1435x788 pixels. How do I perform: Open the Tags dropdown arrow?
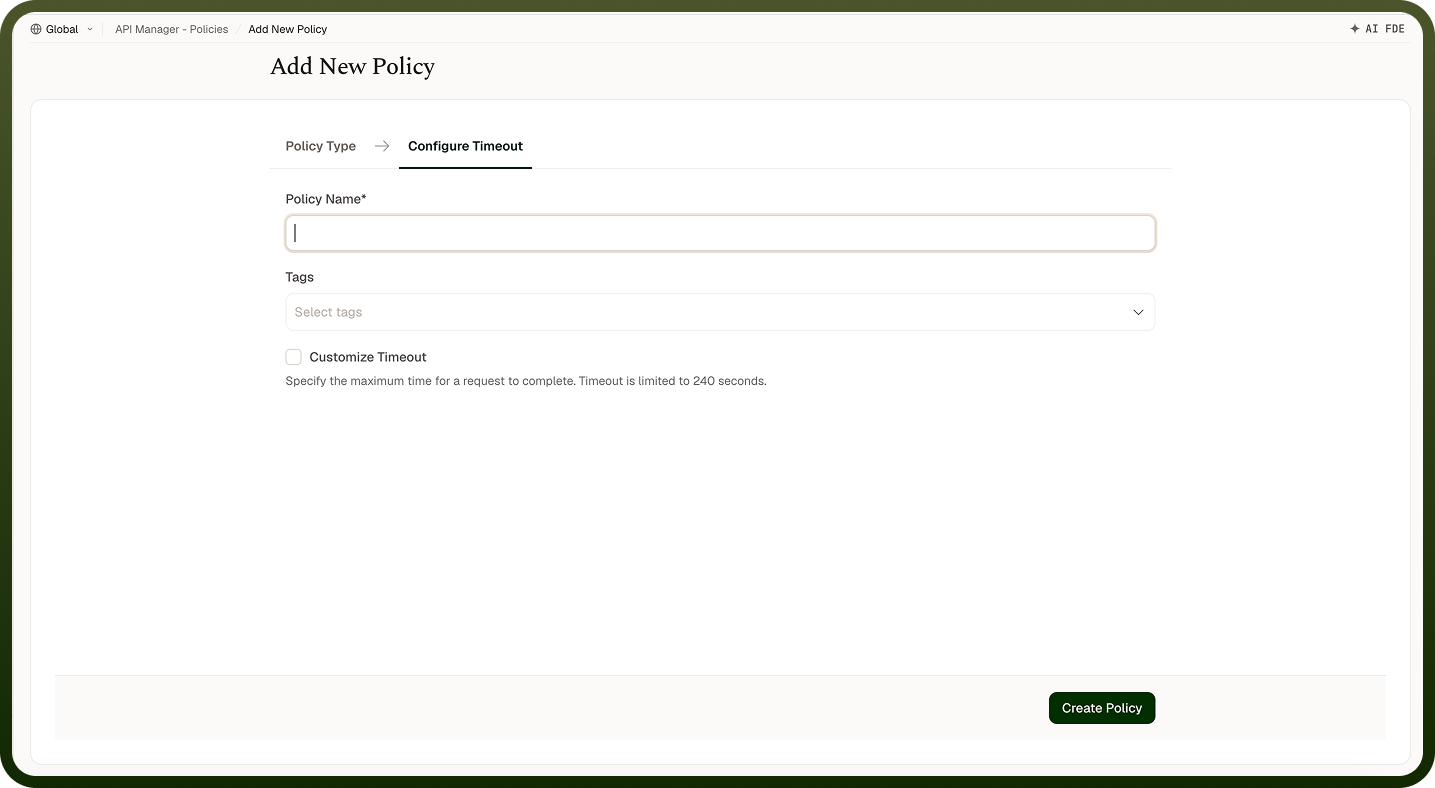click(x=1138, y=312)
